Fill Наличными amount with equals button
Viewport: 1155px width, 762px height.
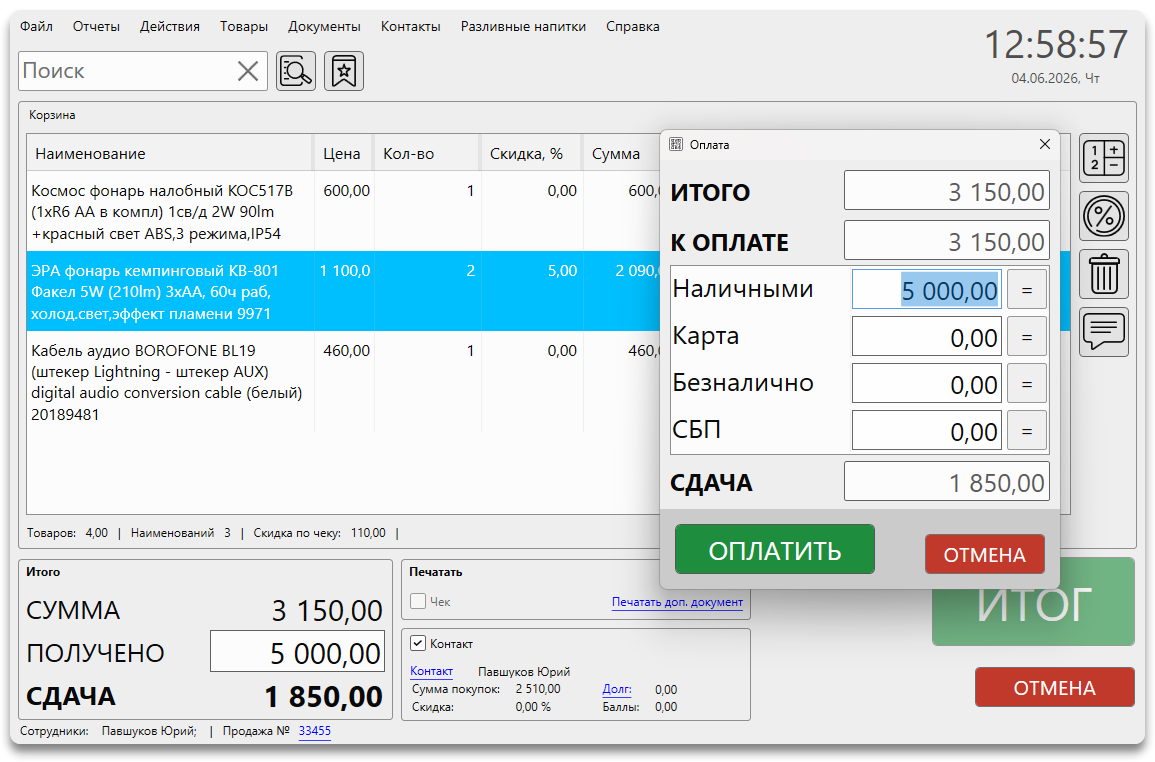tap(1027, 290)
